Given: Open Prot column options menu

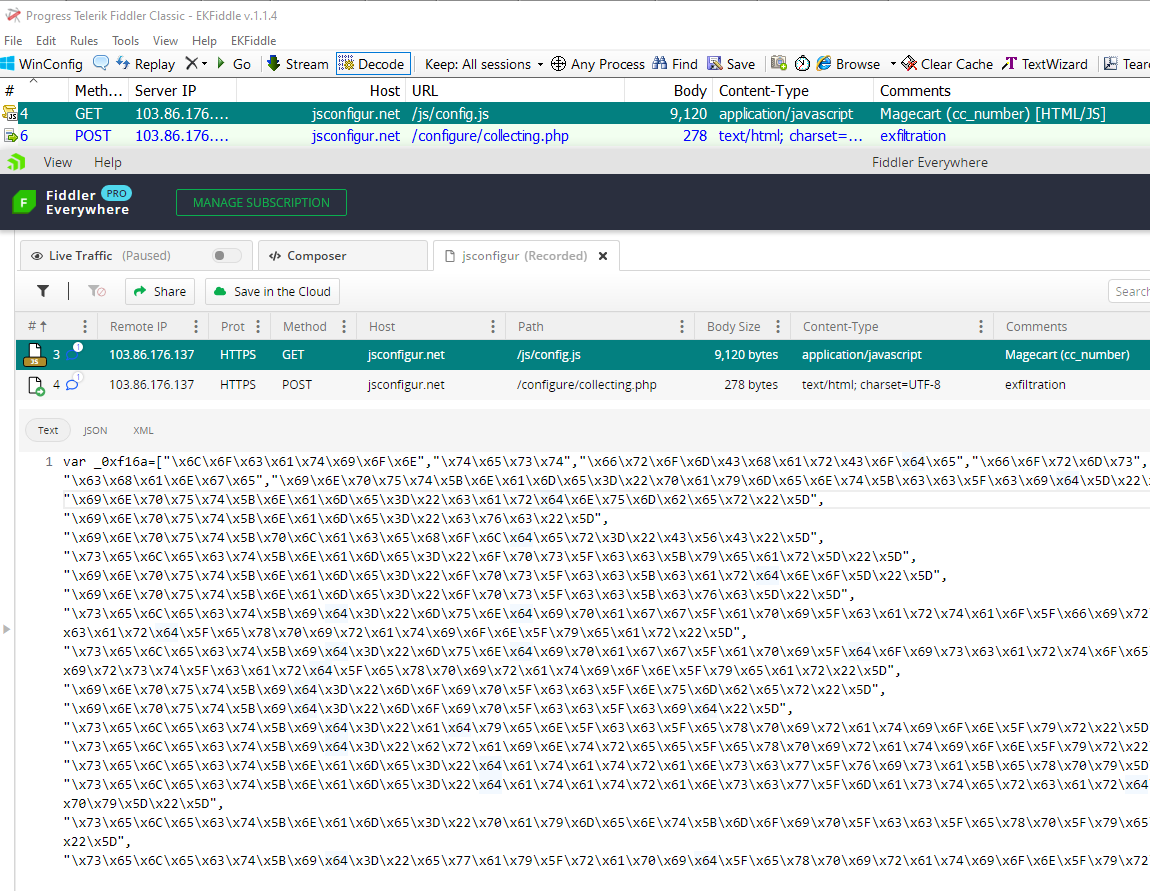Looking at the screenshot, I should (257, 326).
